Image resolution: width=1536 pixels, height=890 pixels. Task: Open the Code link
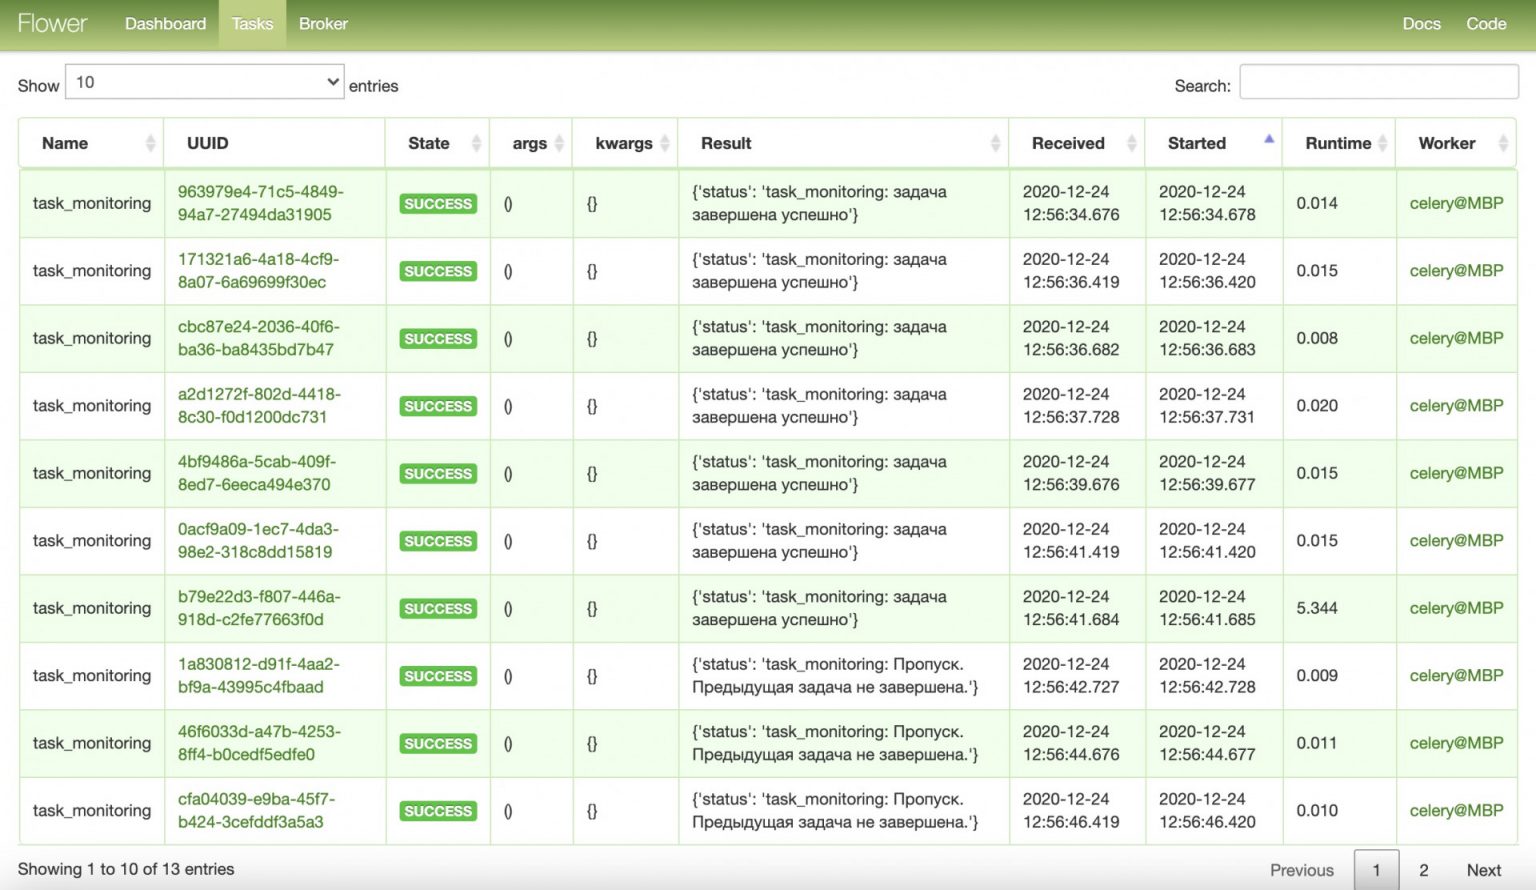(1486, 24)
